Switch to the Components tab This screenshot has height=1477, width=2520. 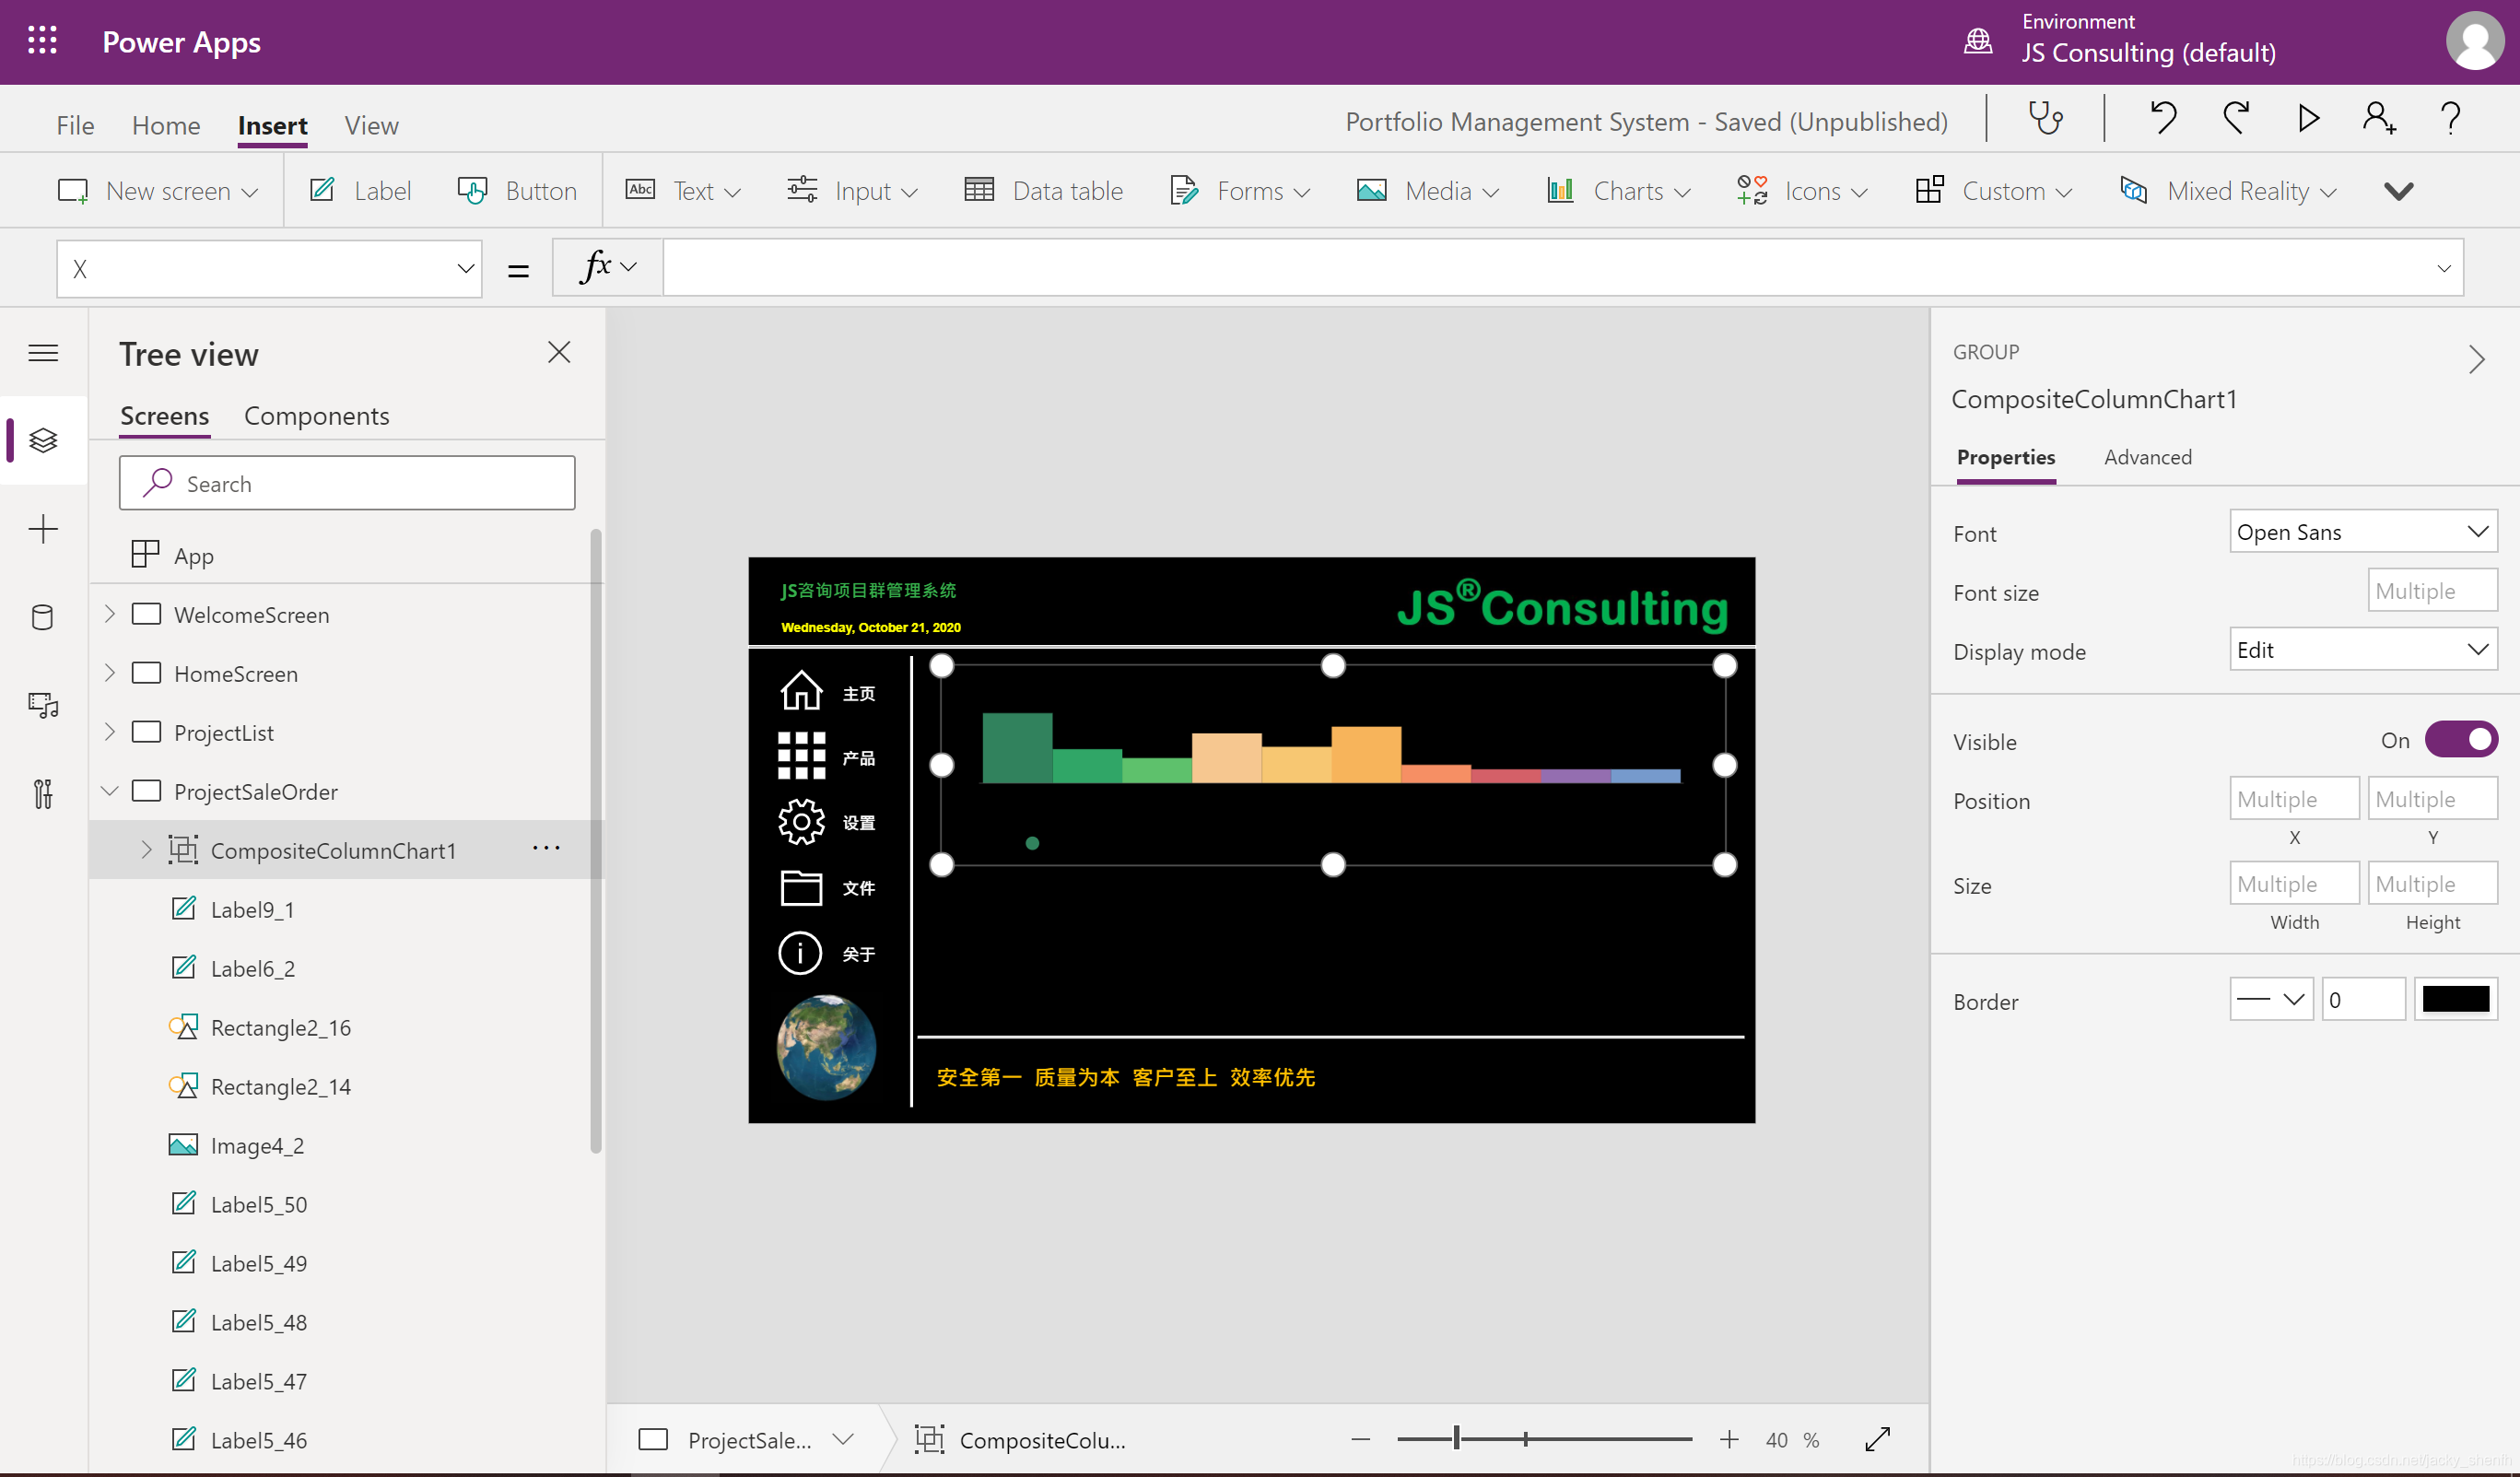point(316,416)
